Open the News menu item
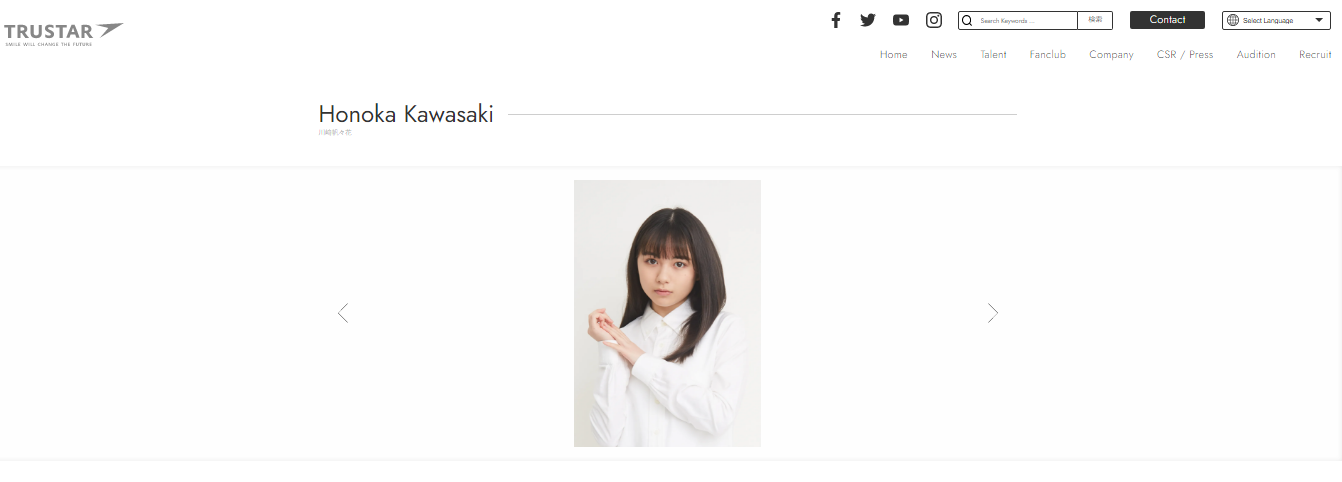Viewport: 1342px width, 482px height. (944, 55)
